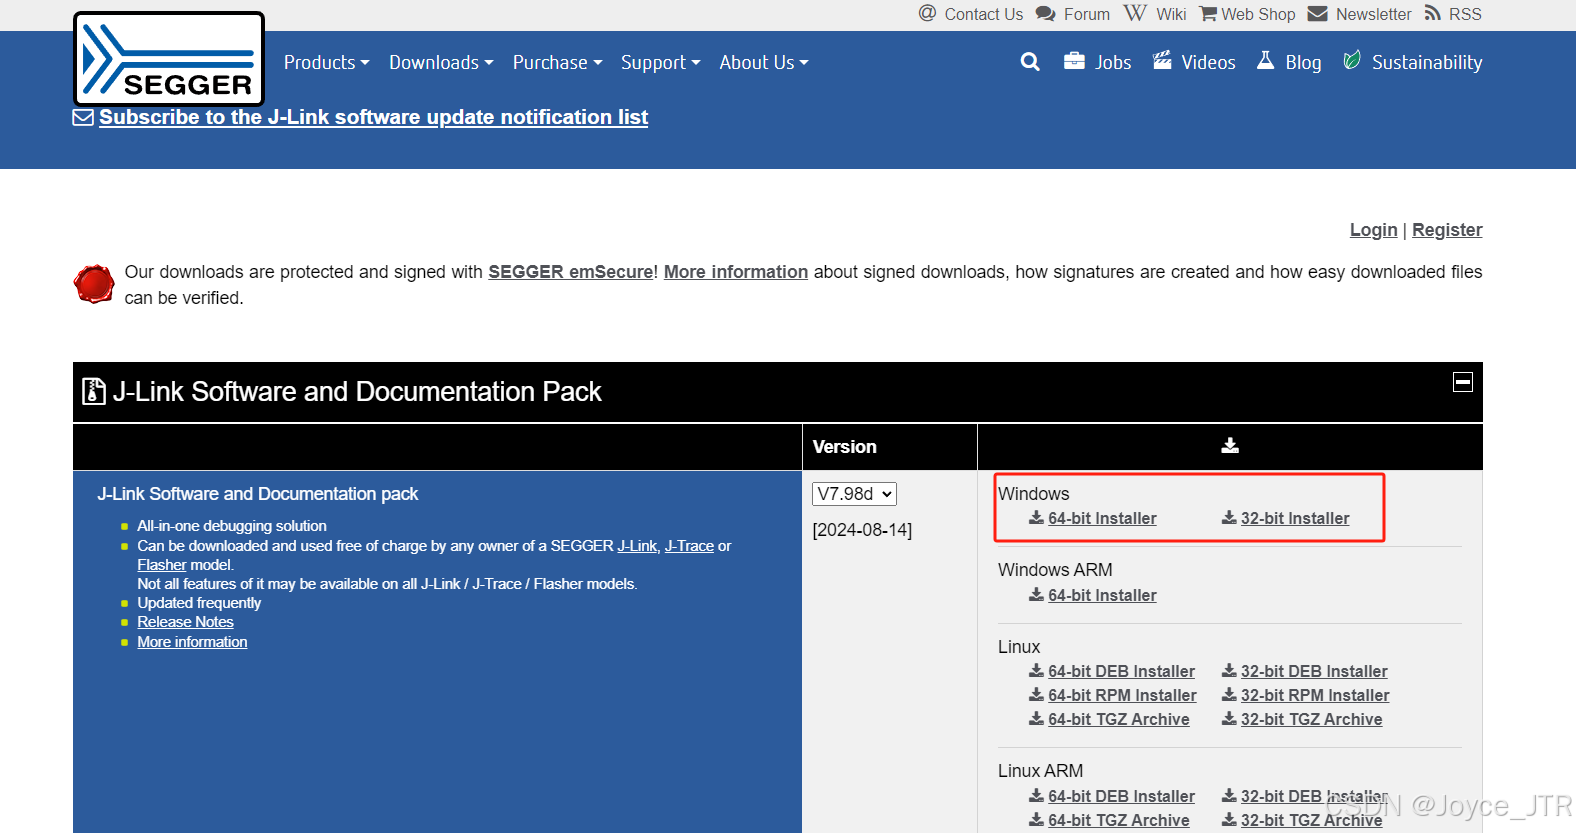The image size is (1576, 833).
Task: Click the Wiki W icon
Action: [1135, 13]
